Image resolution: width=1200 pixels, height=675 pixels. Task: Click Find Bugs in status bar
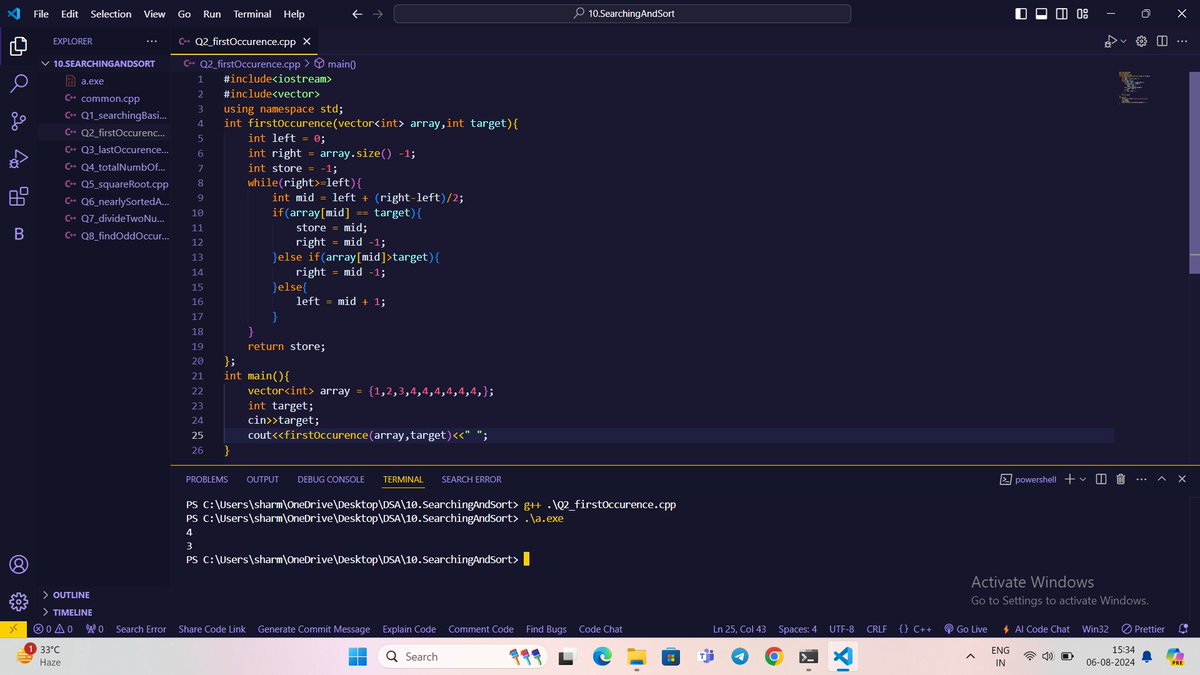point(546,629)
